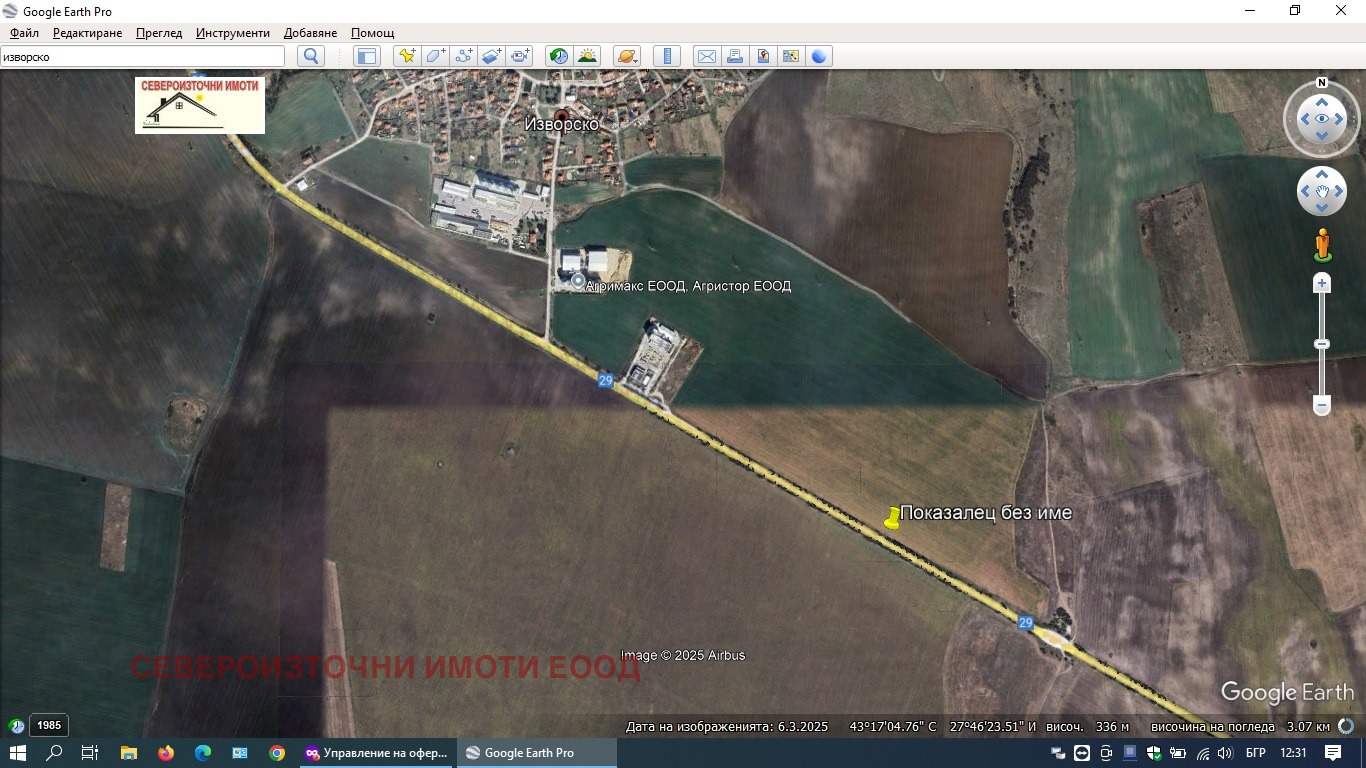Click the search field containing изворско

tap(142, 57)
